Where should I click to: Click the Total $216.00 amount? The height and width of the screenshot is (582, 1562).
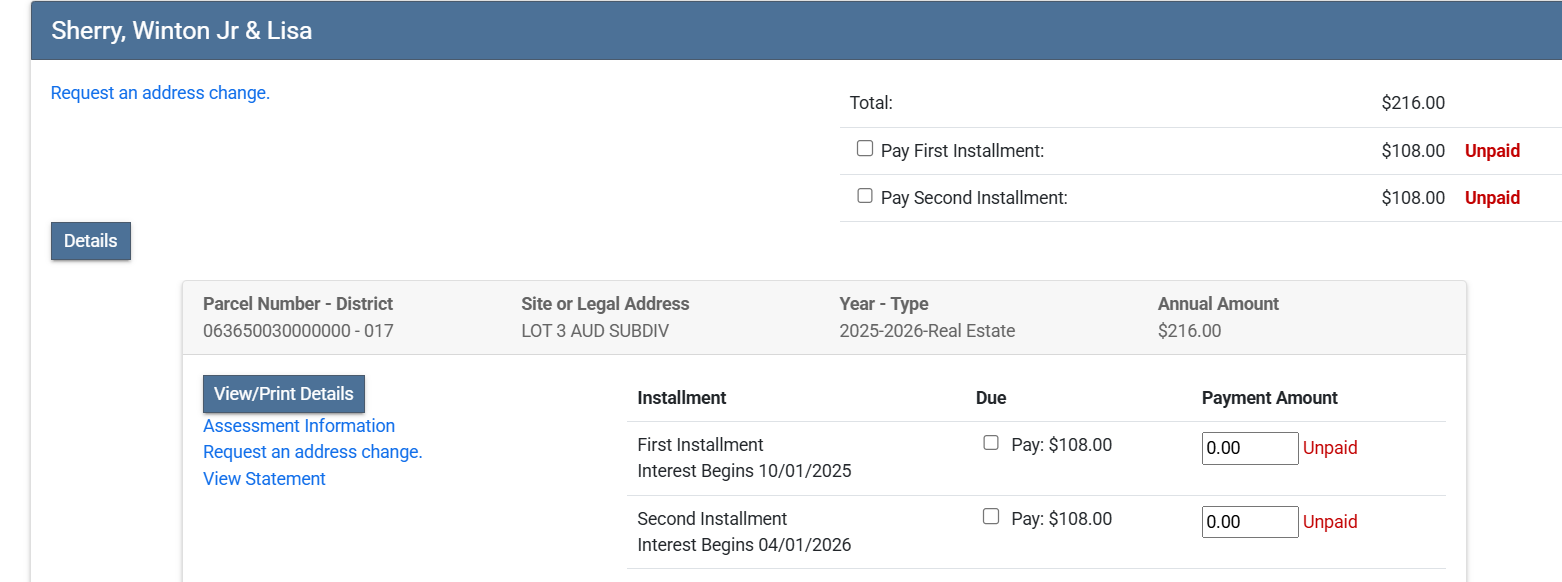coord(1412,103)
